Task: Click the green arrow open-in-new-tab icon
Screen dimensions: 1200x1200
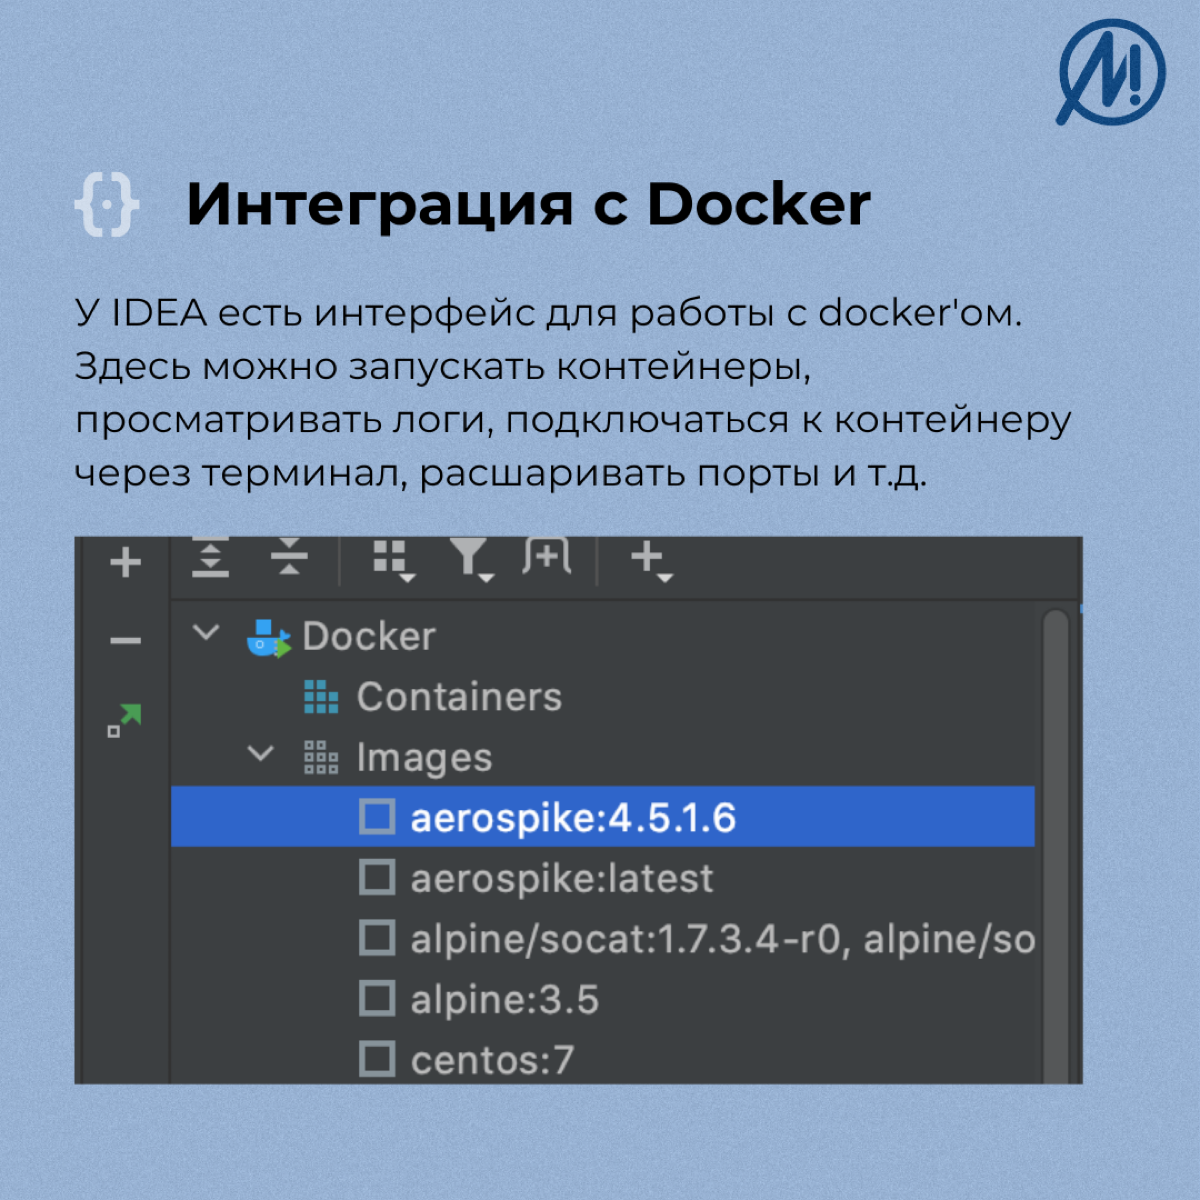Action: point(125,720)
